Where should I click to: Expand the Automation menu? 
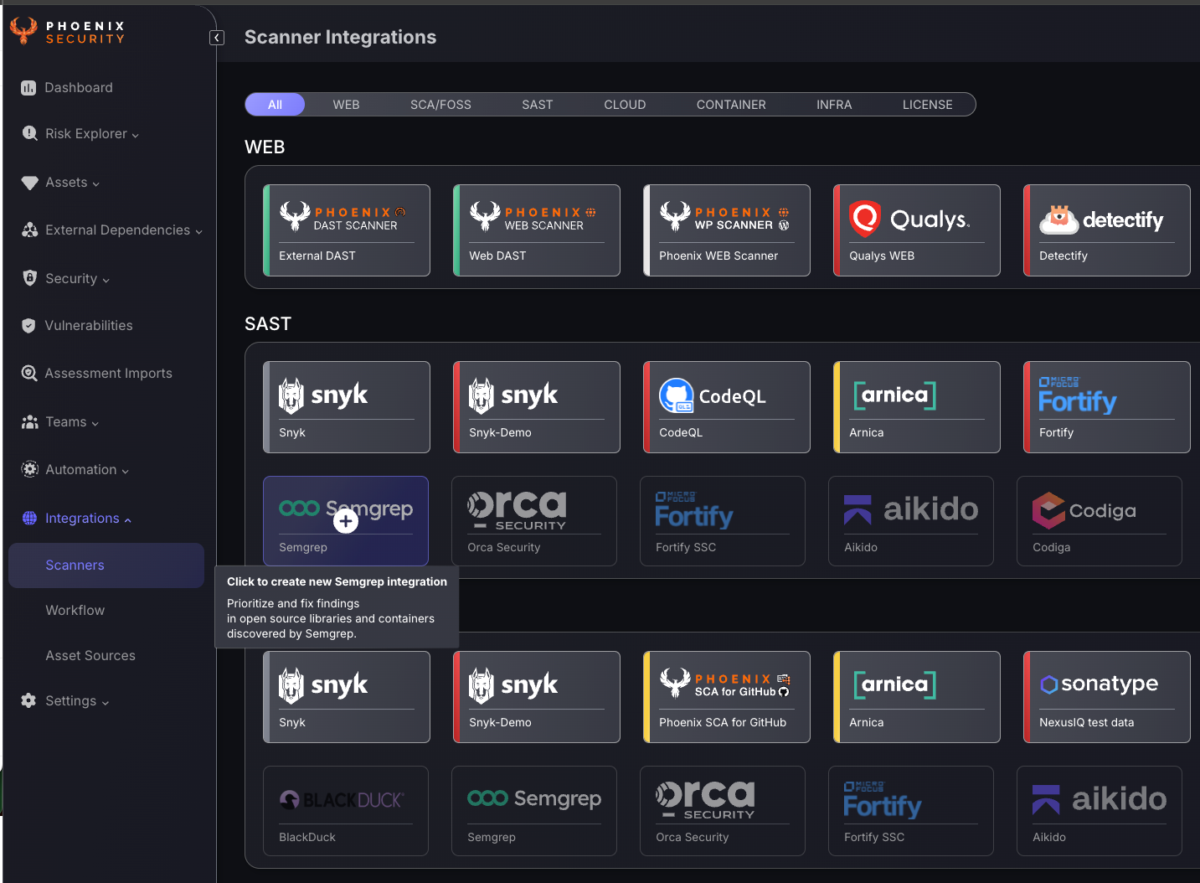[125, 471]
